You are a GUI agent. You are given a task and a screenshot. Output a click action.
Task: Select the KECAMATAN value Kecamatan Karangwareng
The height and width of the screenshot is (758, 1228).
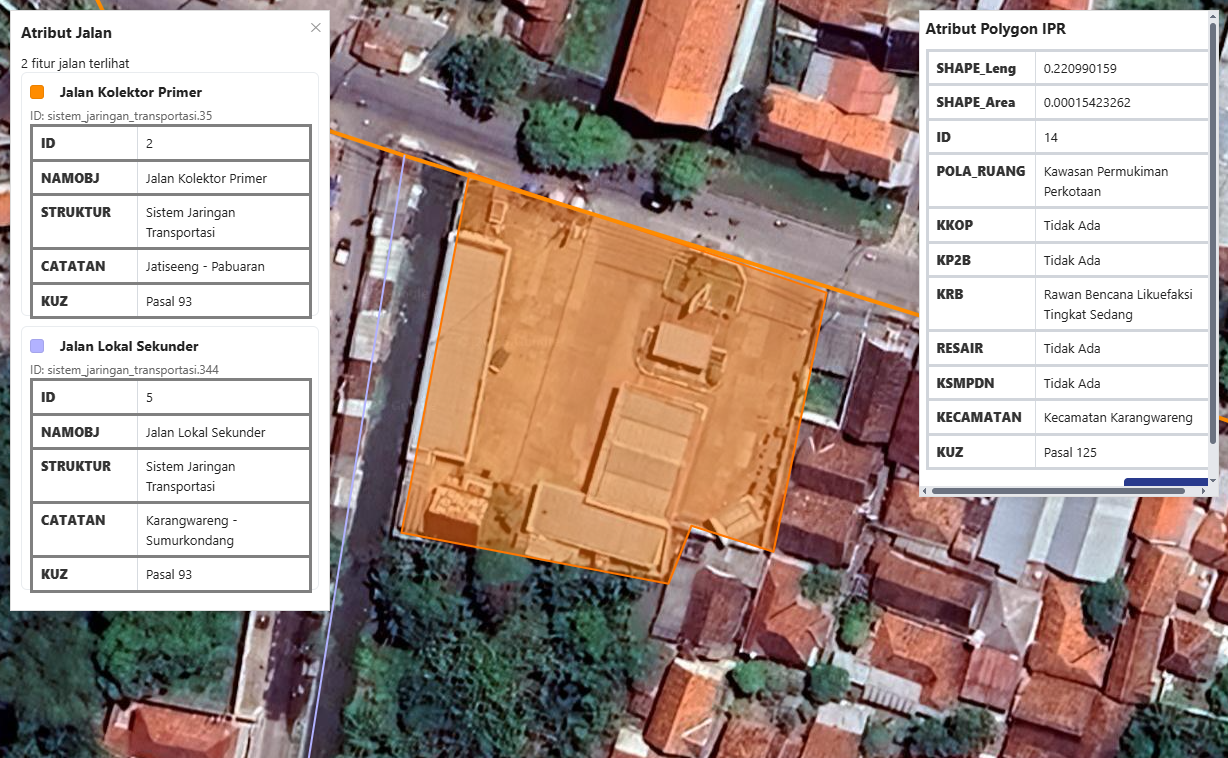1119,417
